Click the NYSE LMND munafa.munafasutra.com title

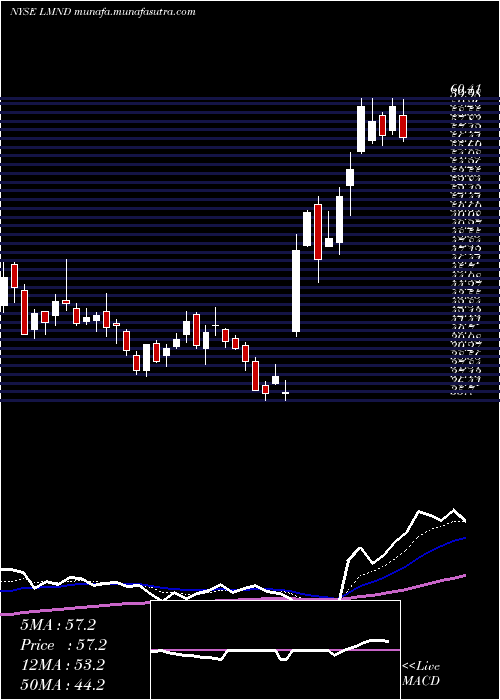103,12
